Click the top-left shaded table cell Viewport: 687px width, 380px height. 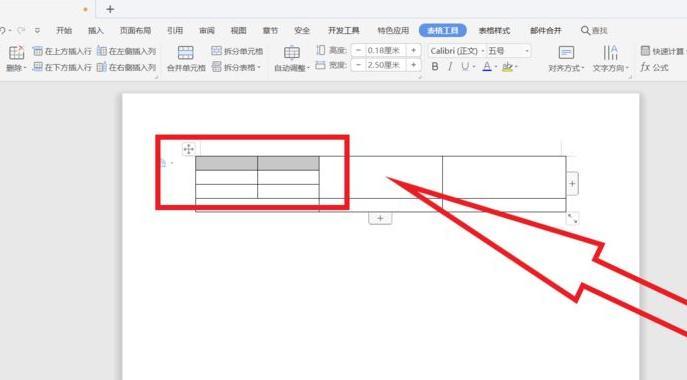[227, 163]
